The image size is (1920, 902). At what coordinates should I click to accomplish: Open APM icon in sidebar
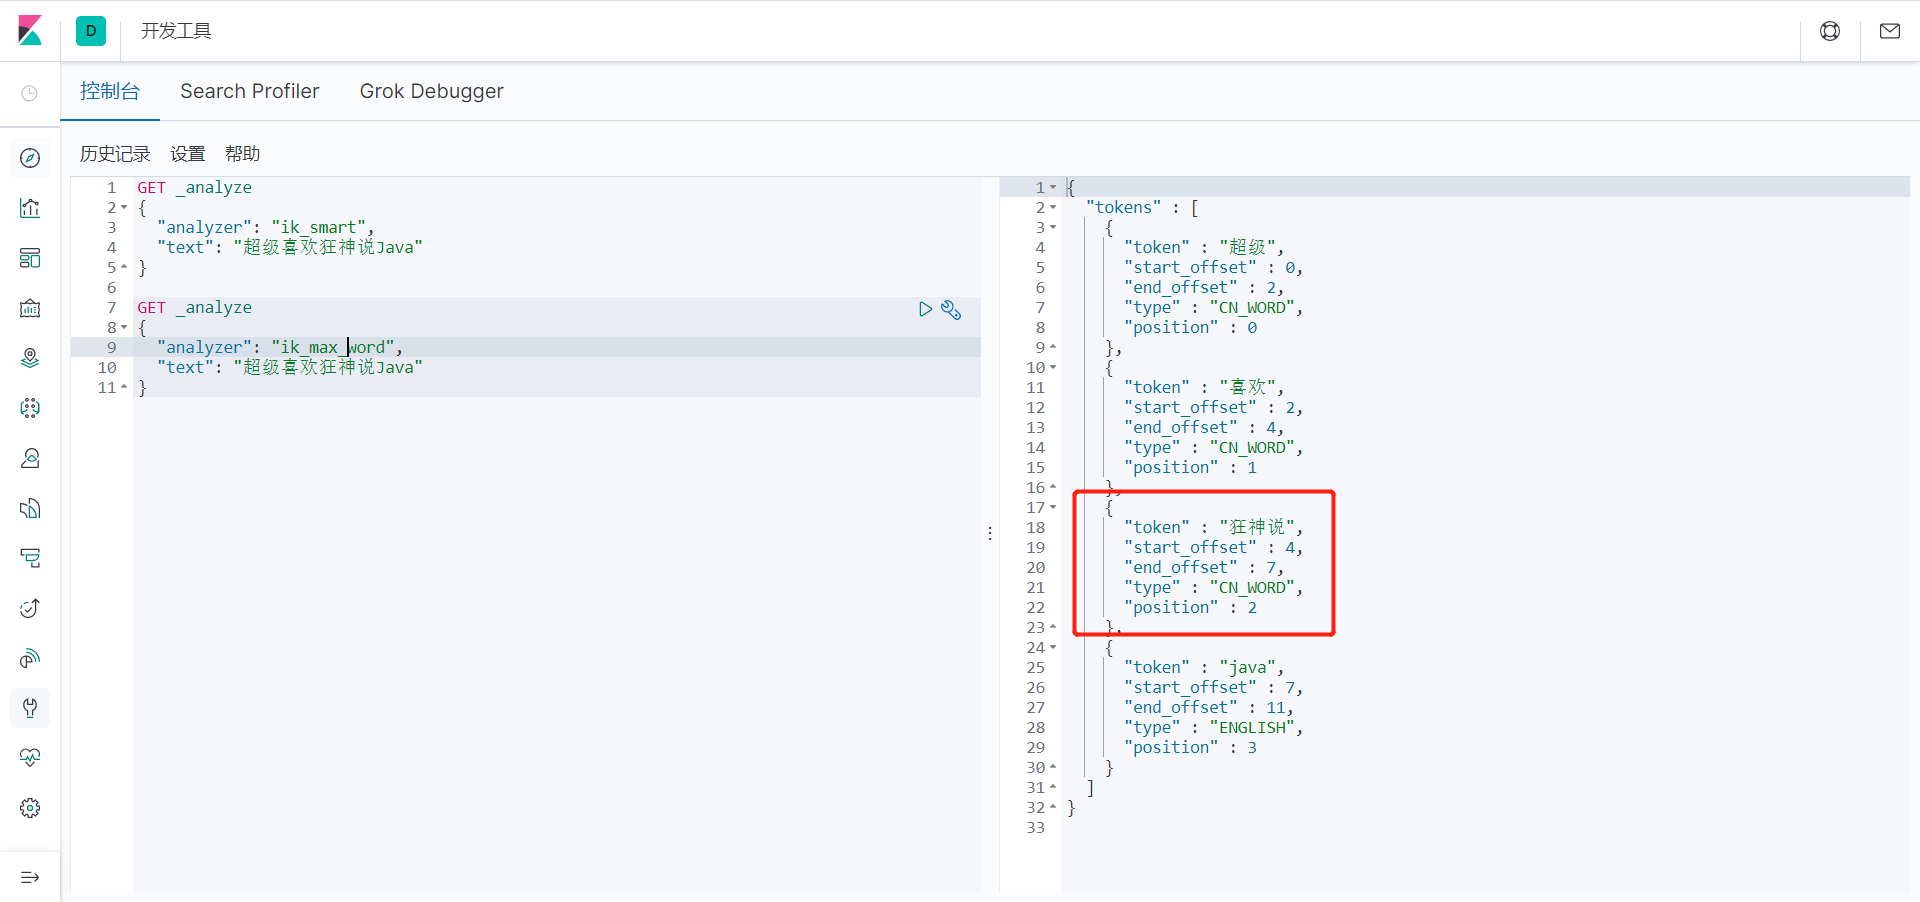30,558
